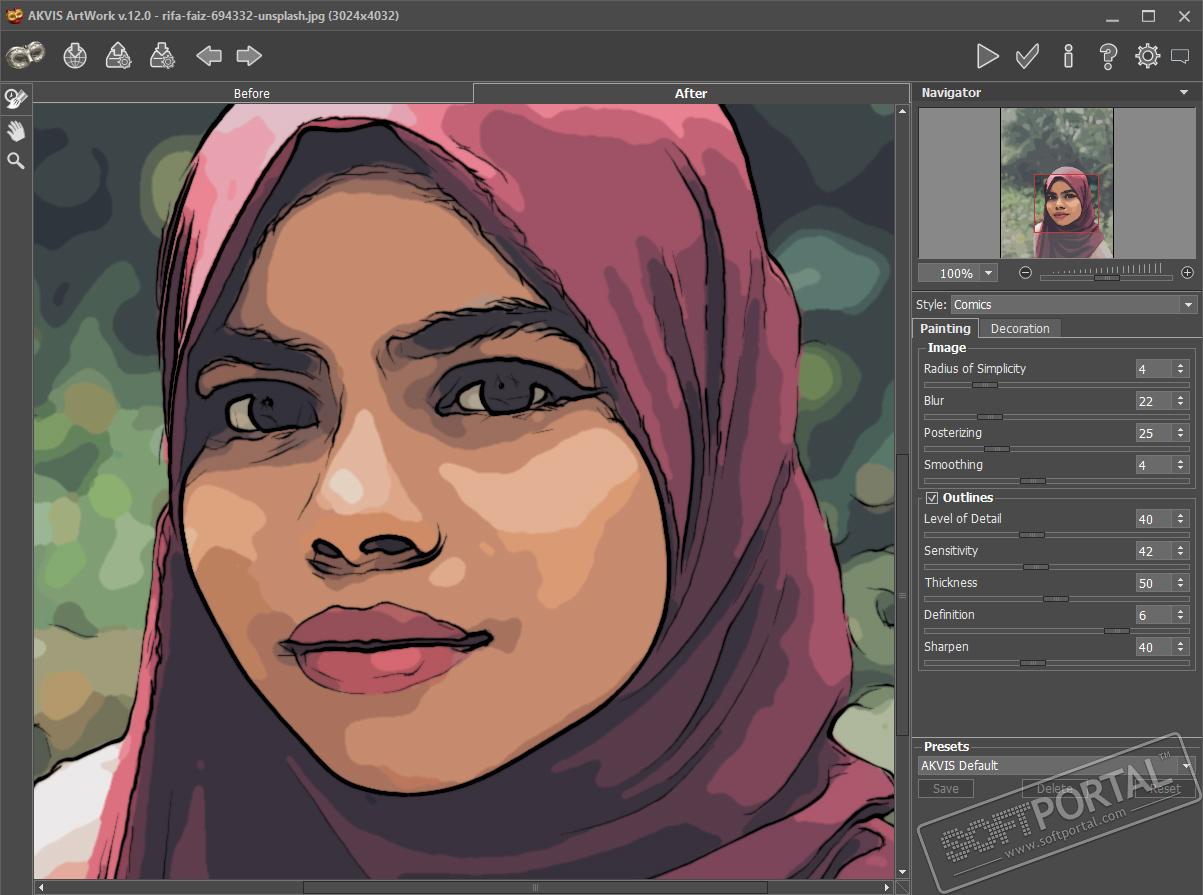This screenshot has height=895, width=1203.
Task: Click the open image globe icon
Action: click(x=75, y=56)
